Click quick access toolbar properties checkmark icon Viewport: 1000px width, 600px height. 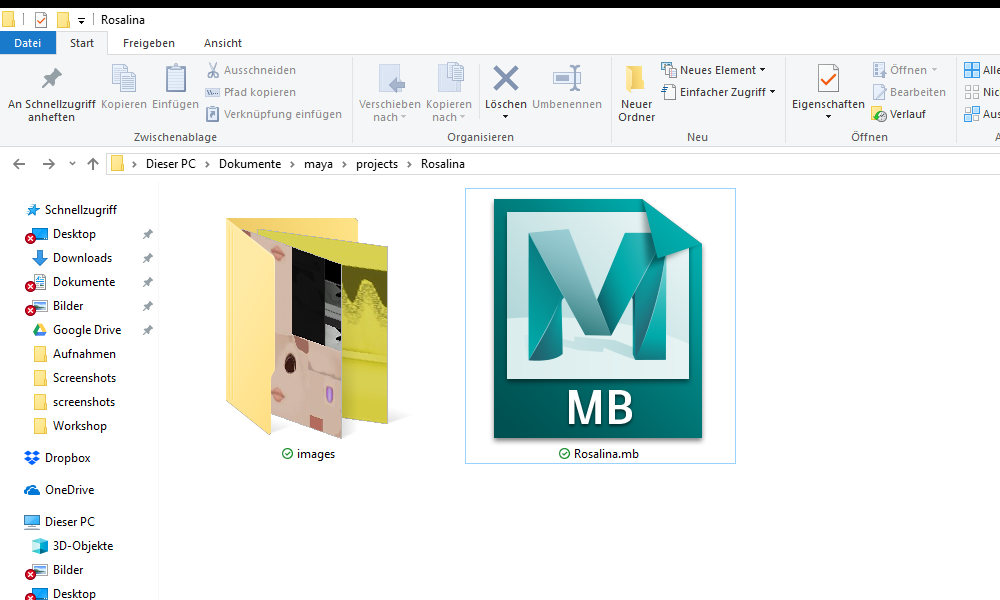(x=41, y=20)
